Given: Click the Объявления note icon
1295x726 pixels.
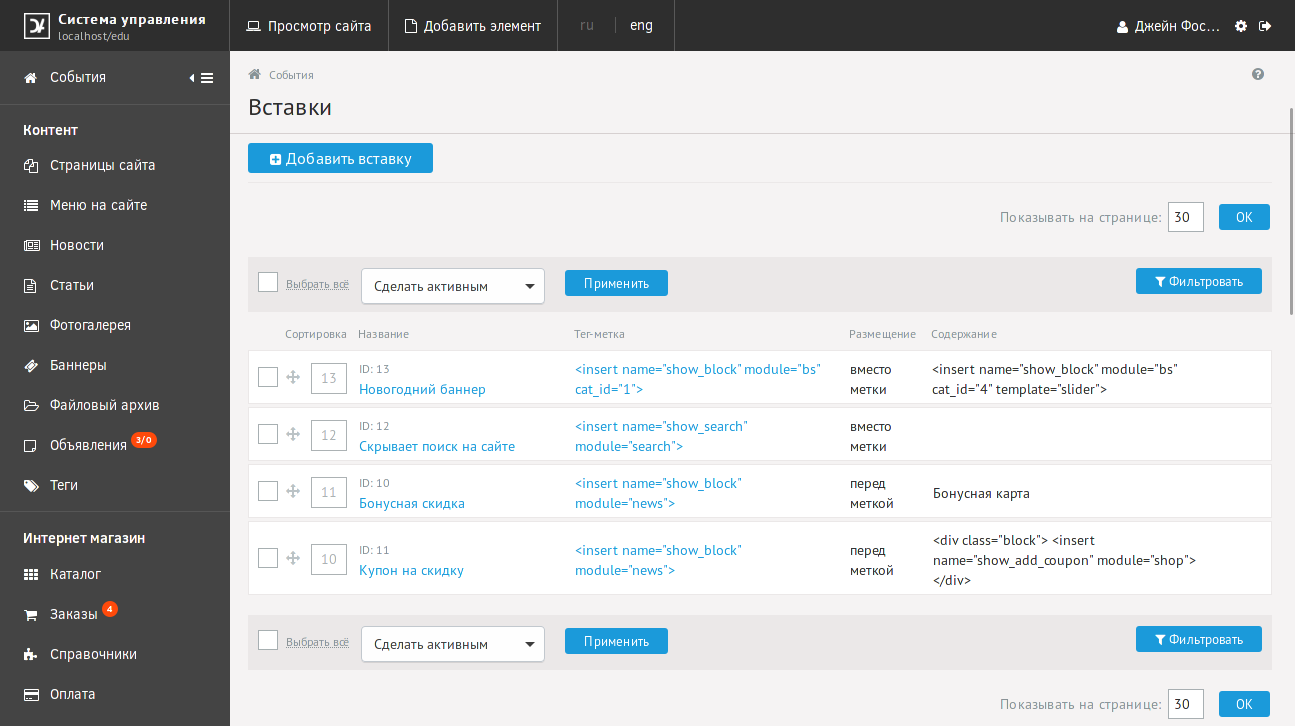Looking at the screenshot, I should click(30, 445).
